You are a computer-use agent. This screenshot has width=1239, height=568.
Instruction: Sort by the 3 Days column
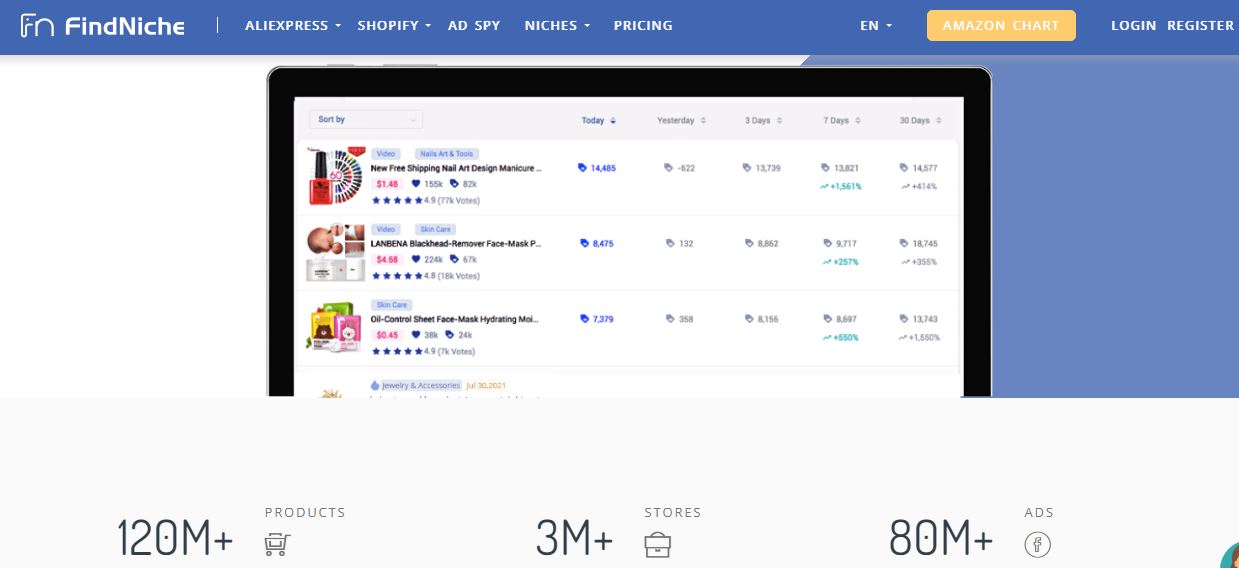click(763, 121)
